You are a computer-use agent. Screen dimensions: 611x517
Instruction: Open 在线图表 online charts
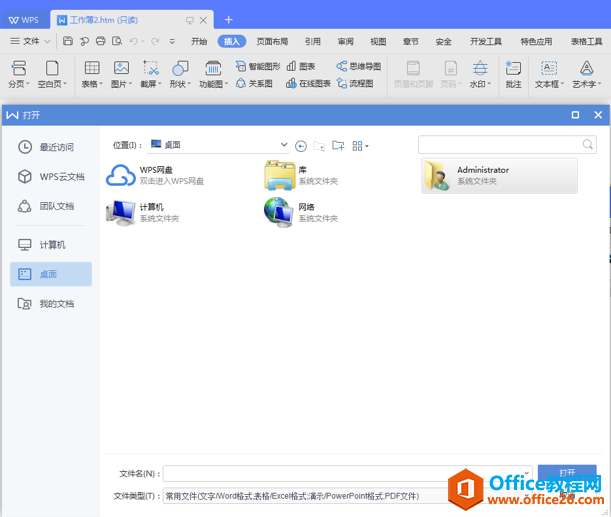click(308, 83)
